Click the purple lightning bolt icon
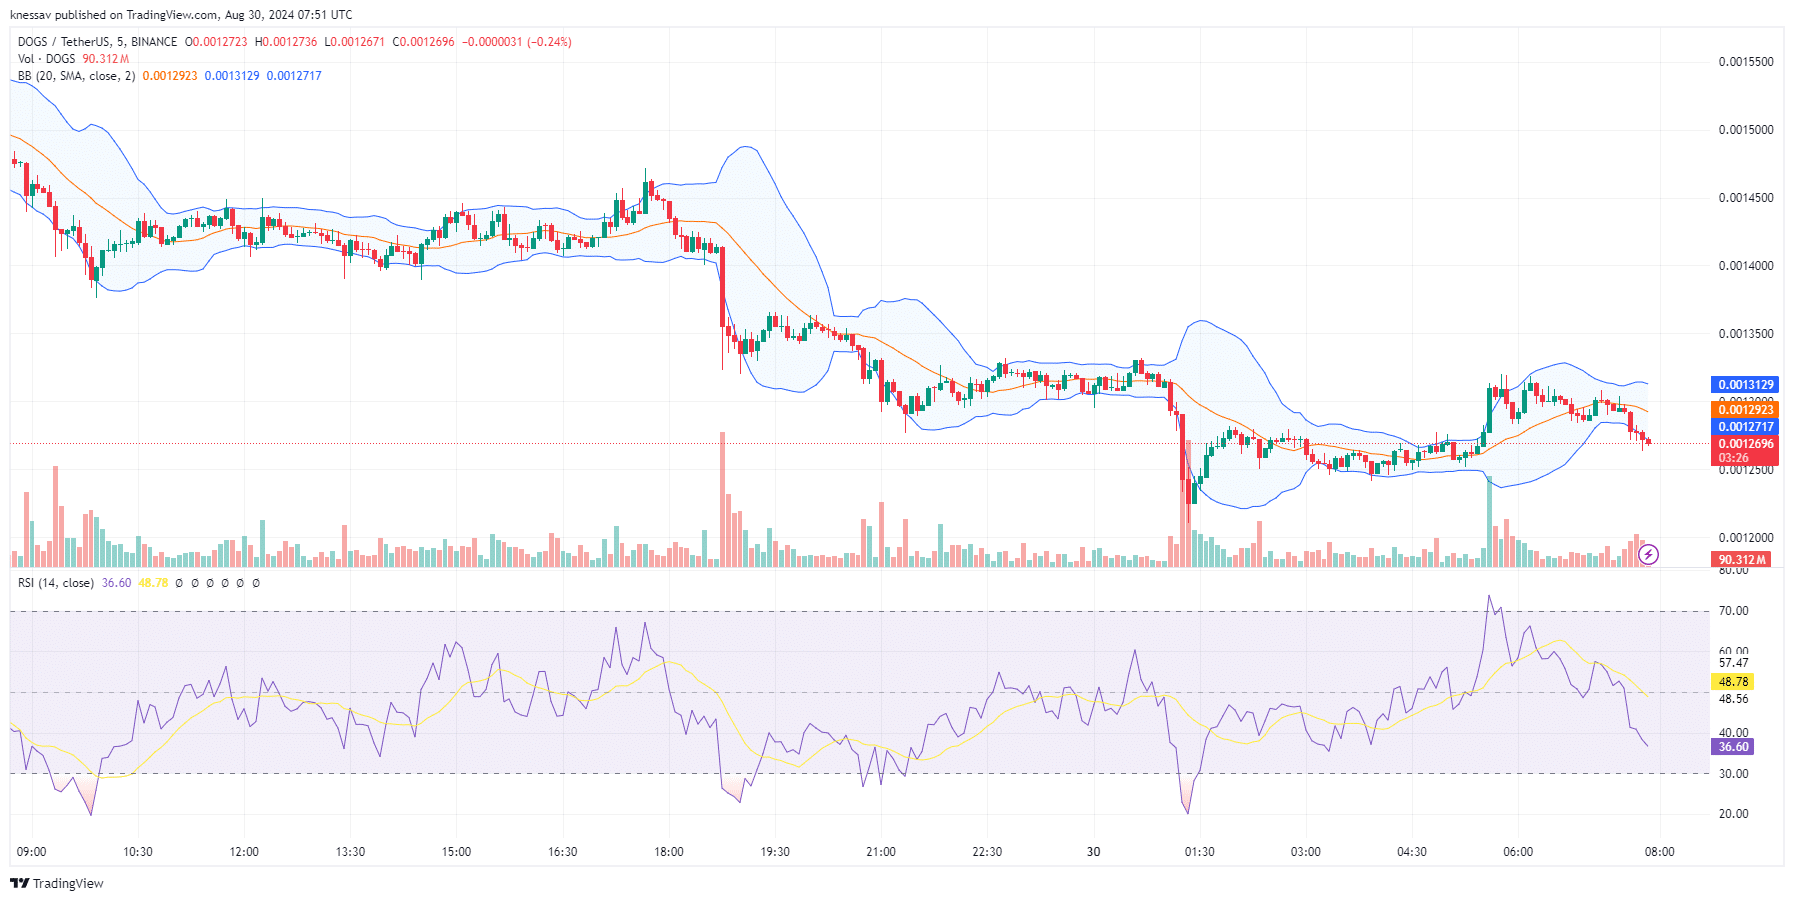Image resolution: width=1794 pixels, height=901 pixels. coord(1648,554)
